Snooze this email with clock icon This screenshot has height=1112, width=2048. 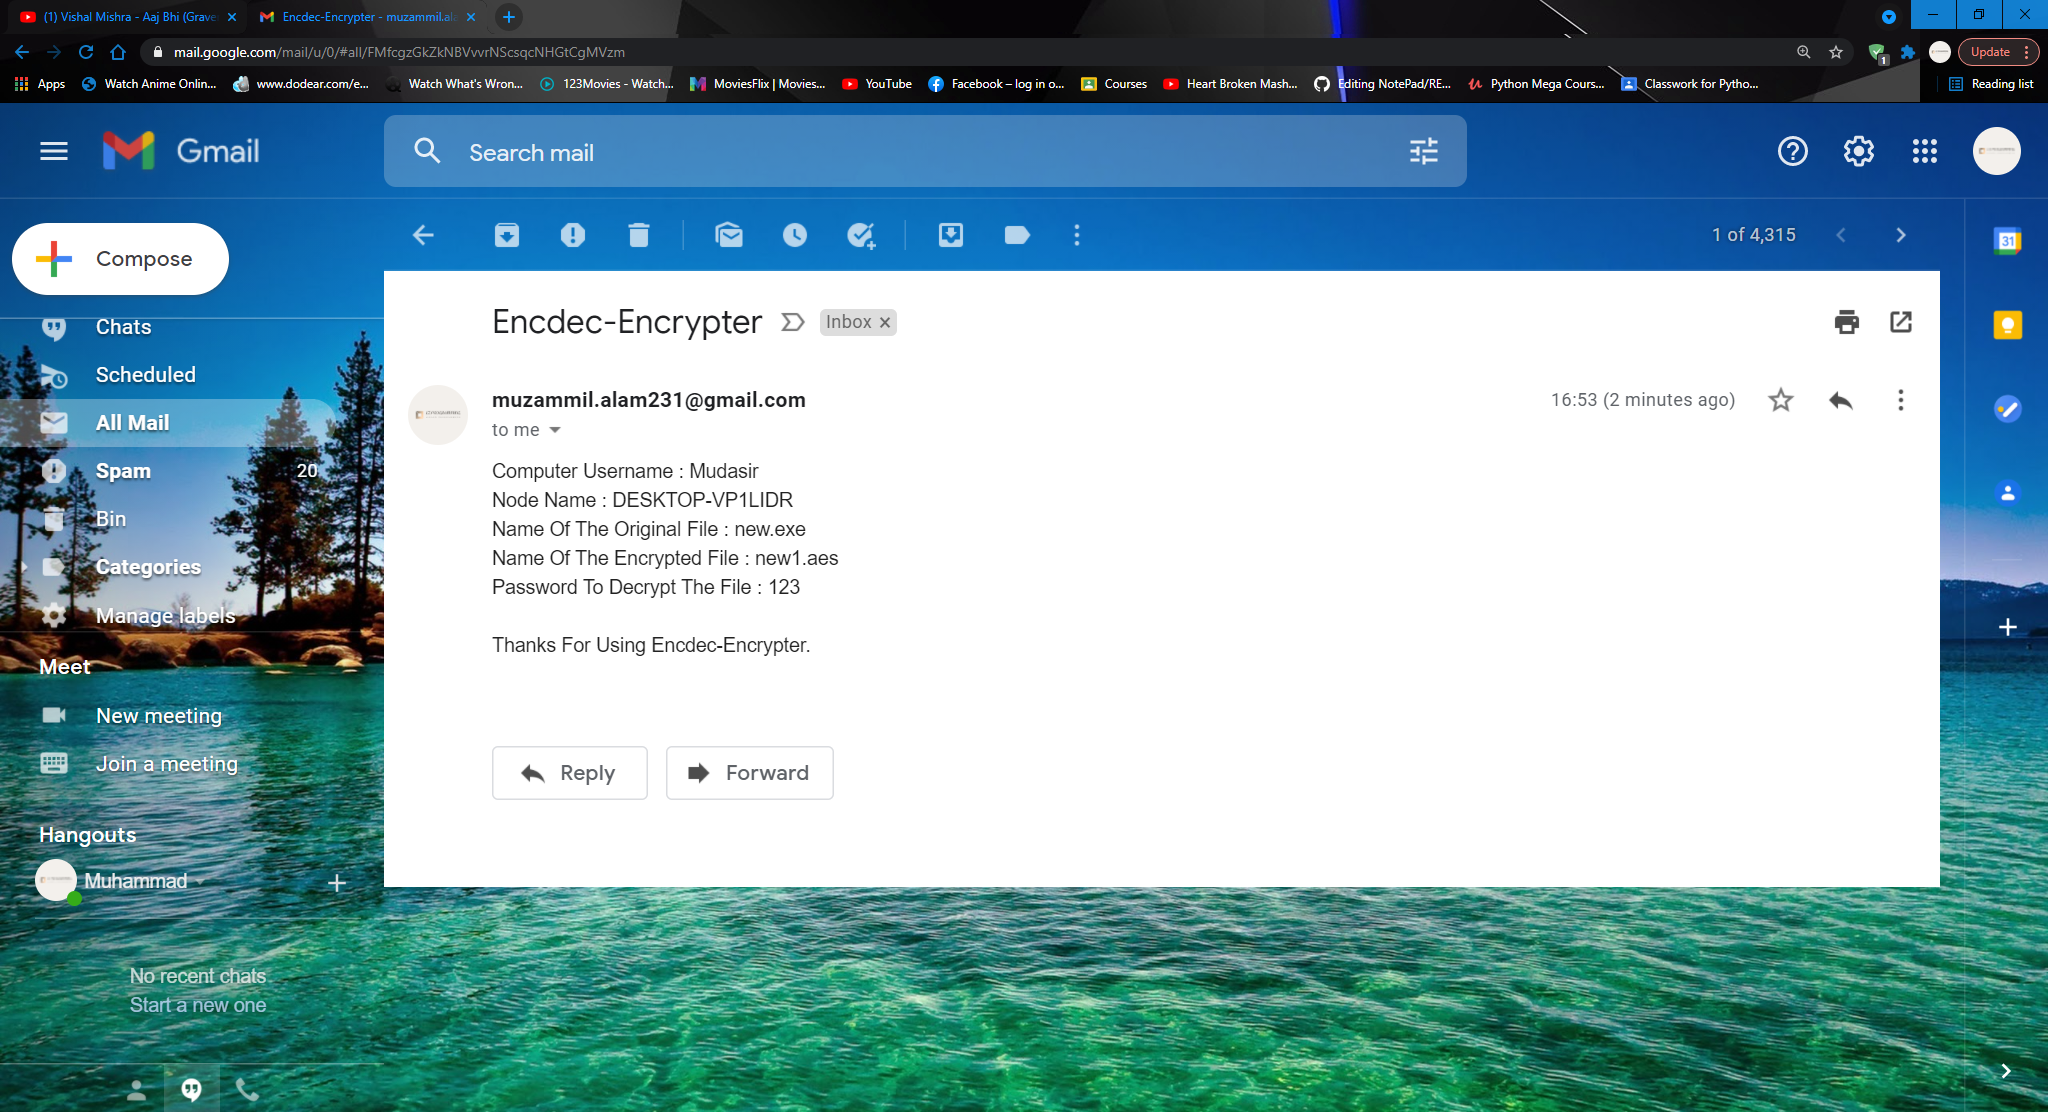pos(795,235)
